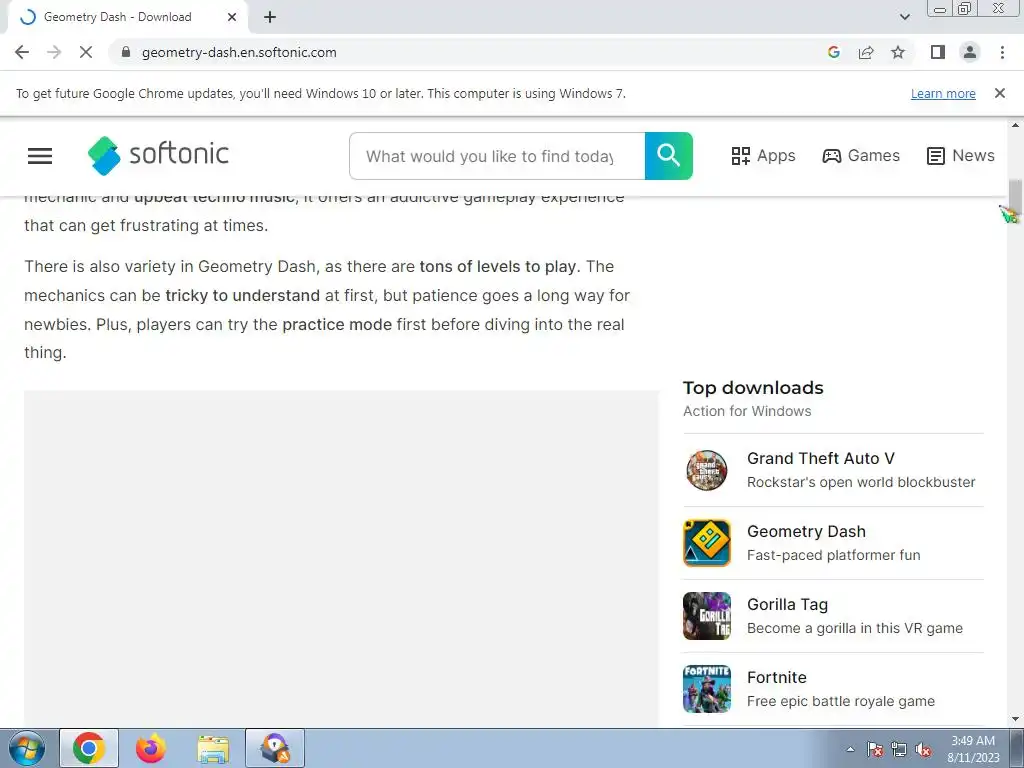Click the muted volume tray icon
Image resolution: width=1024 pixels, height=768 pixels.
point(923,749)
